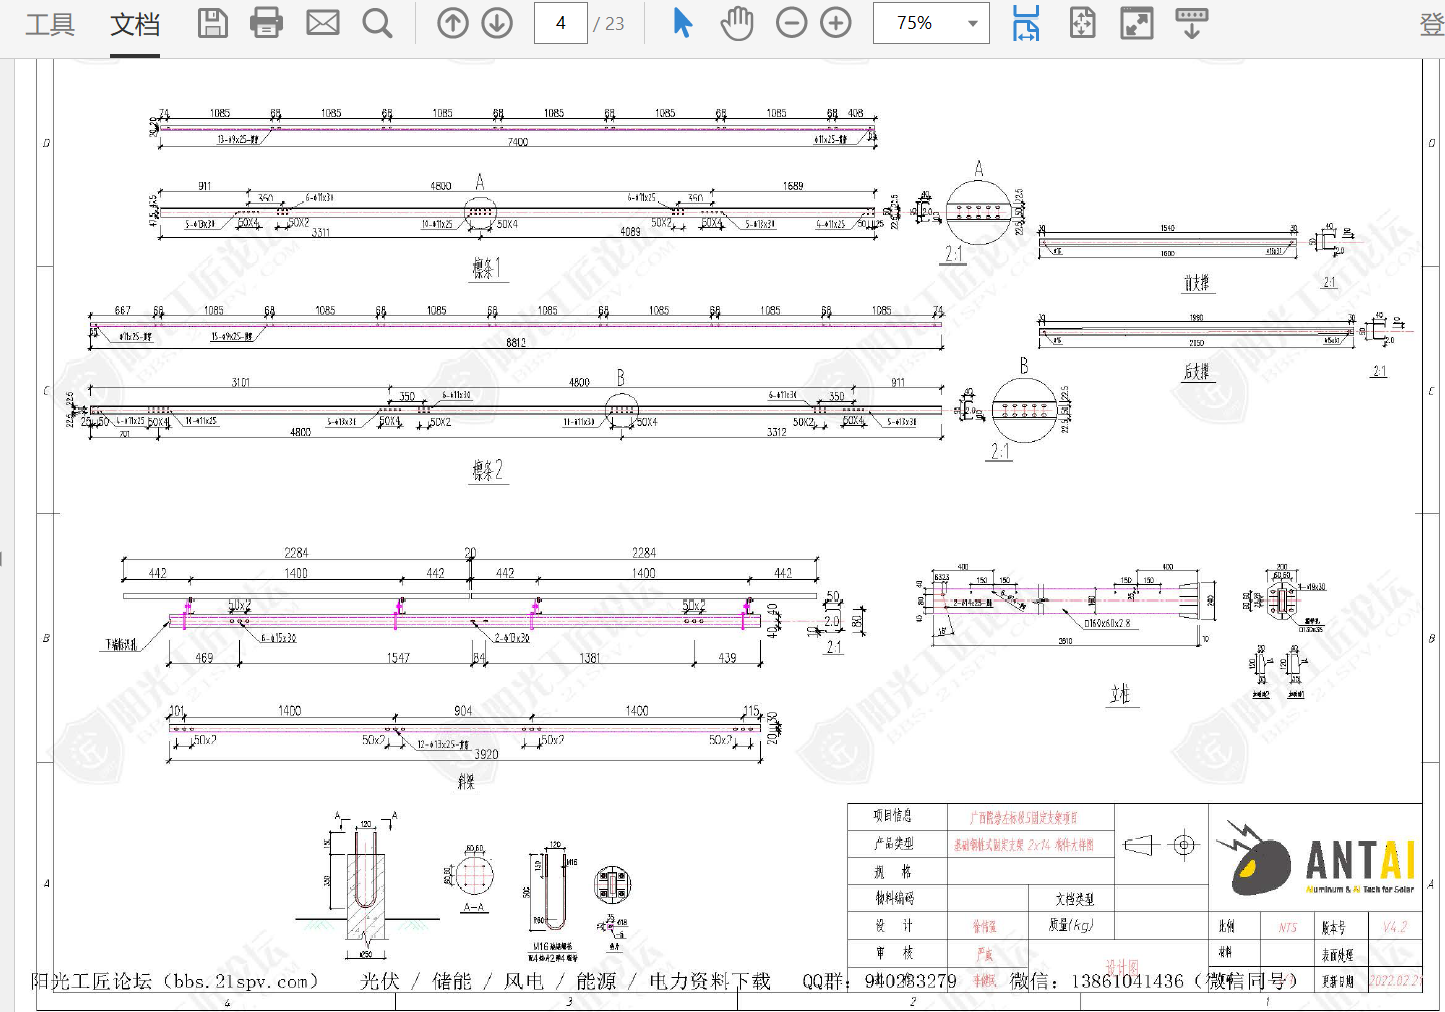Go to previous page with up arrow
The width and height of the screenshot is (1445, 1012).
453,23
